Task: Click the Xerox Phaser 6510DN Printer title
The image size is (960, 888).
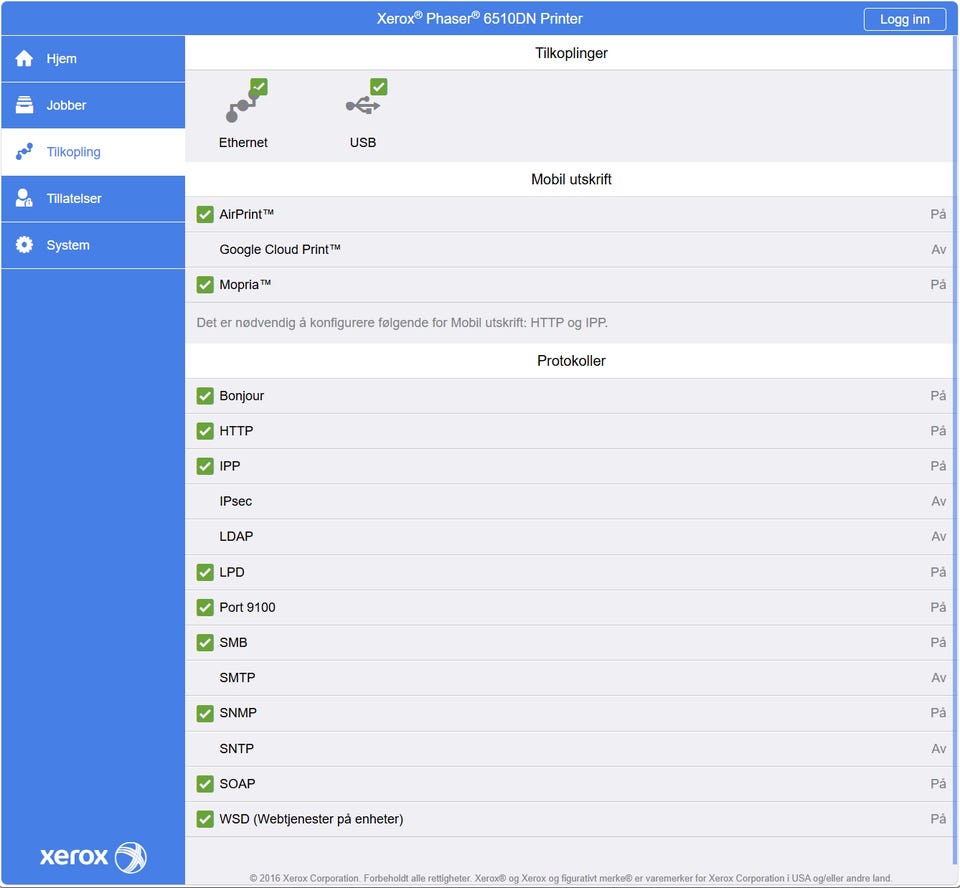Action: coord(479,18)
